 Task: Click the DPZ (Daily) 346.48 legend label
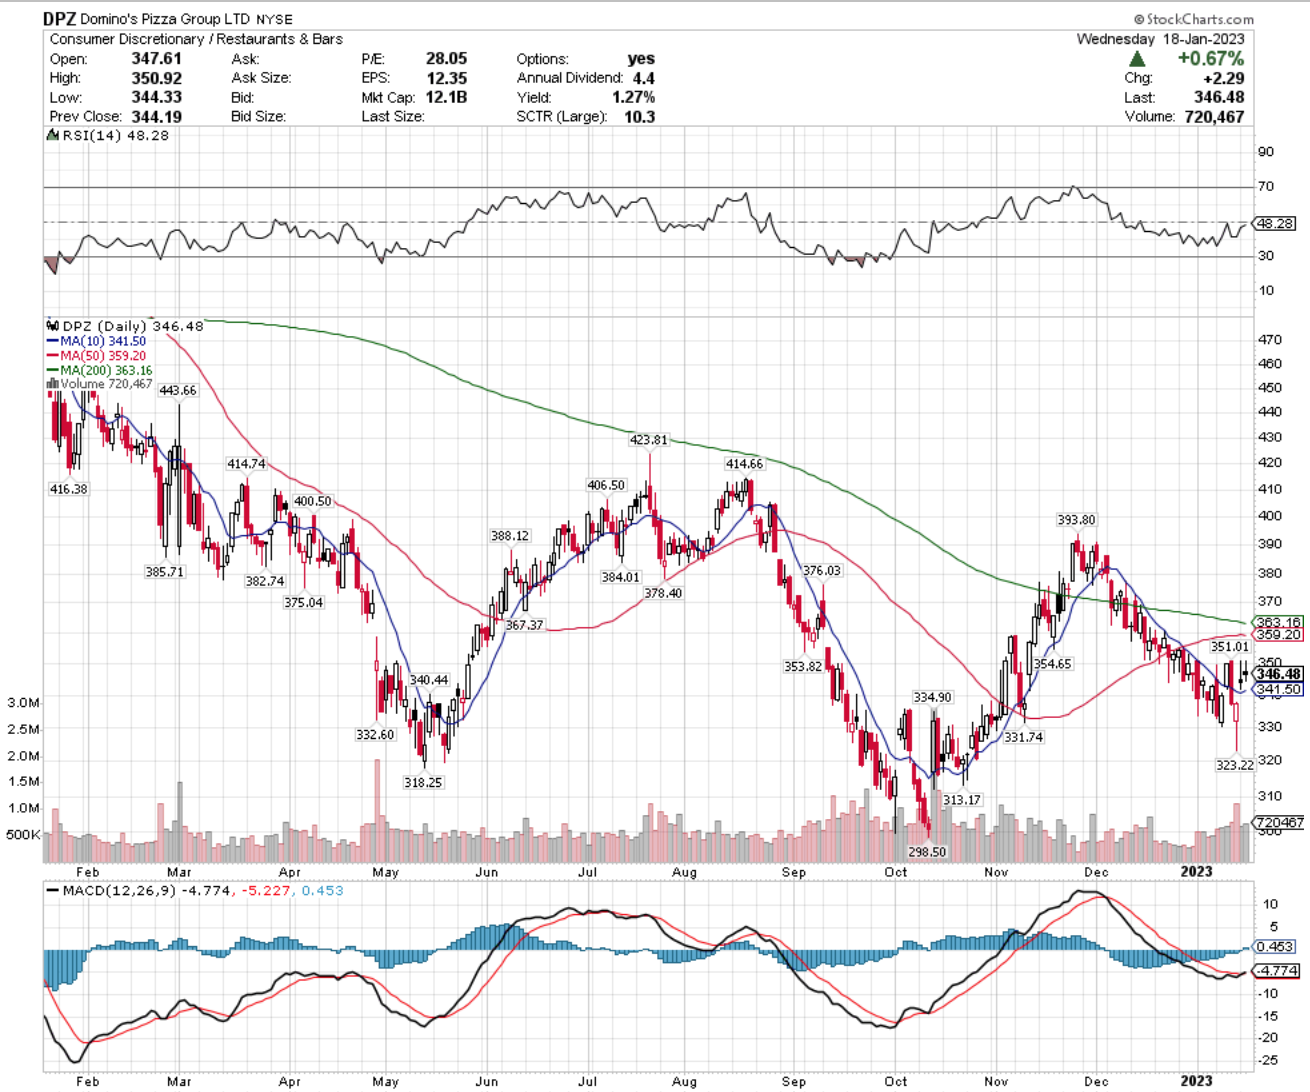126,326
